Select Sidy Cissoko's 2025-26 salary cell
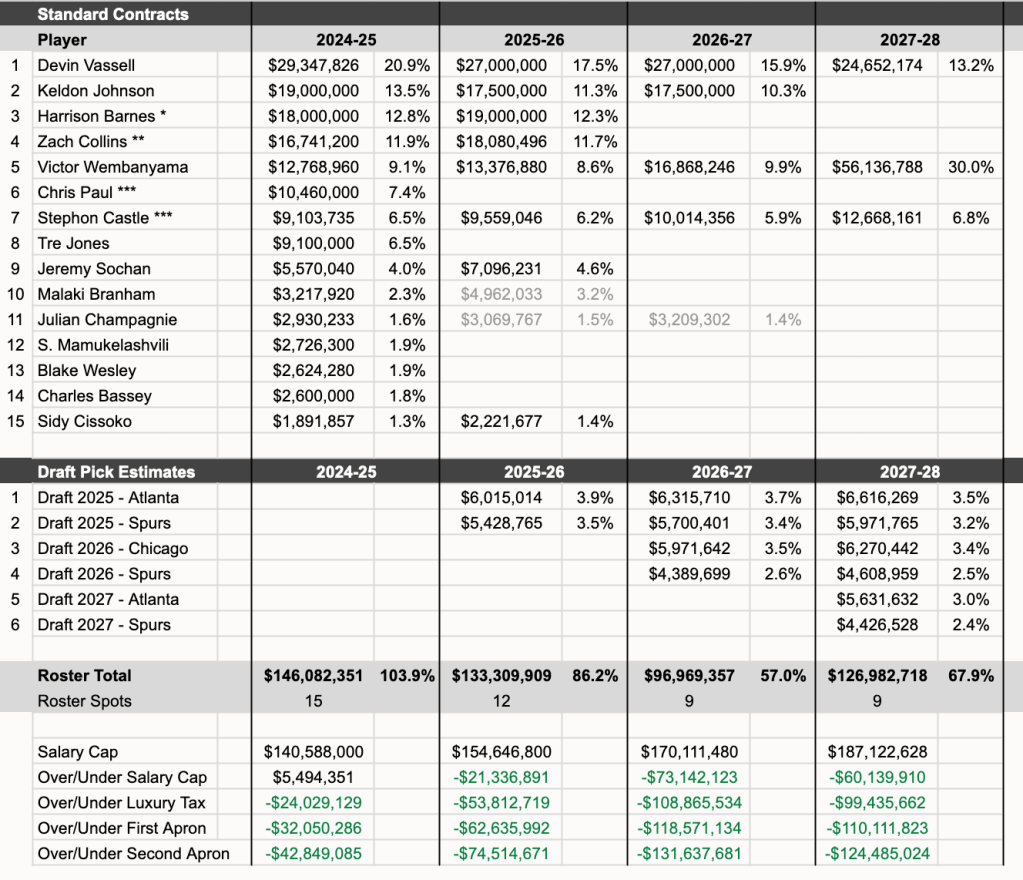Screen dimensions: 1023x880 (x=501, y=422)
